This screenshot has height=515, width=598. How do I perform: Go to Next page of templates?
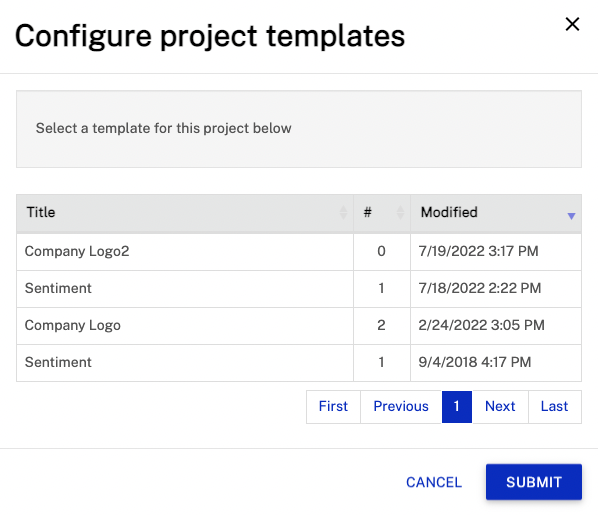point(500,407)
